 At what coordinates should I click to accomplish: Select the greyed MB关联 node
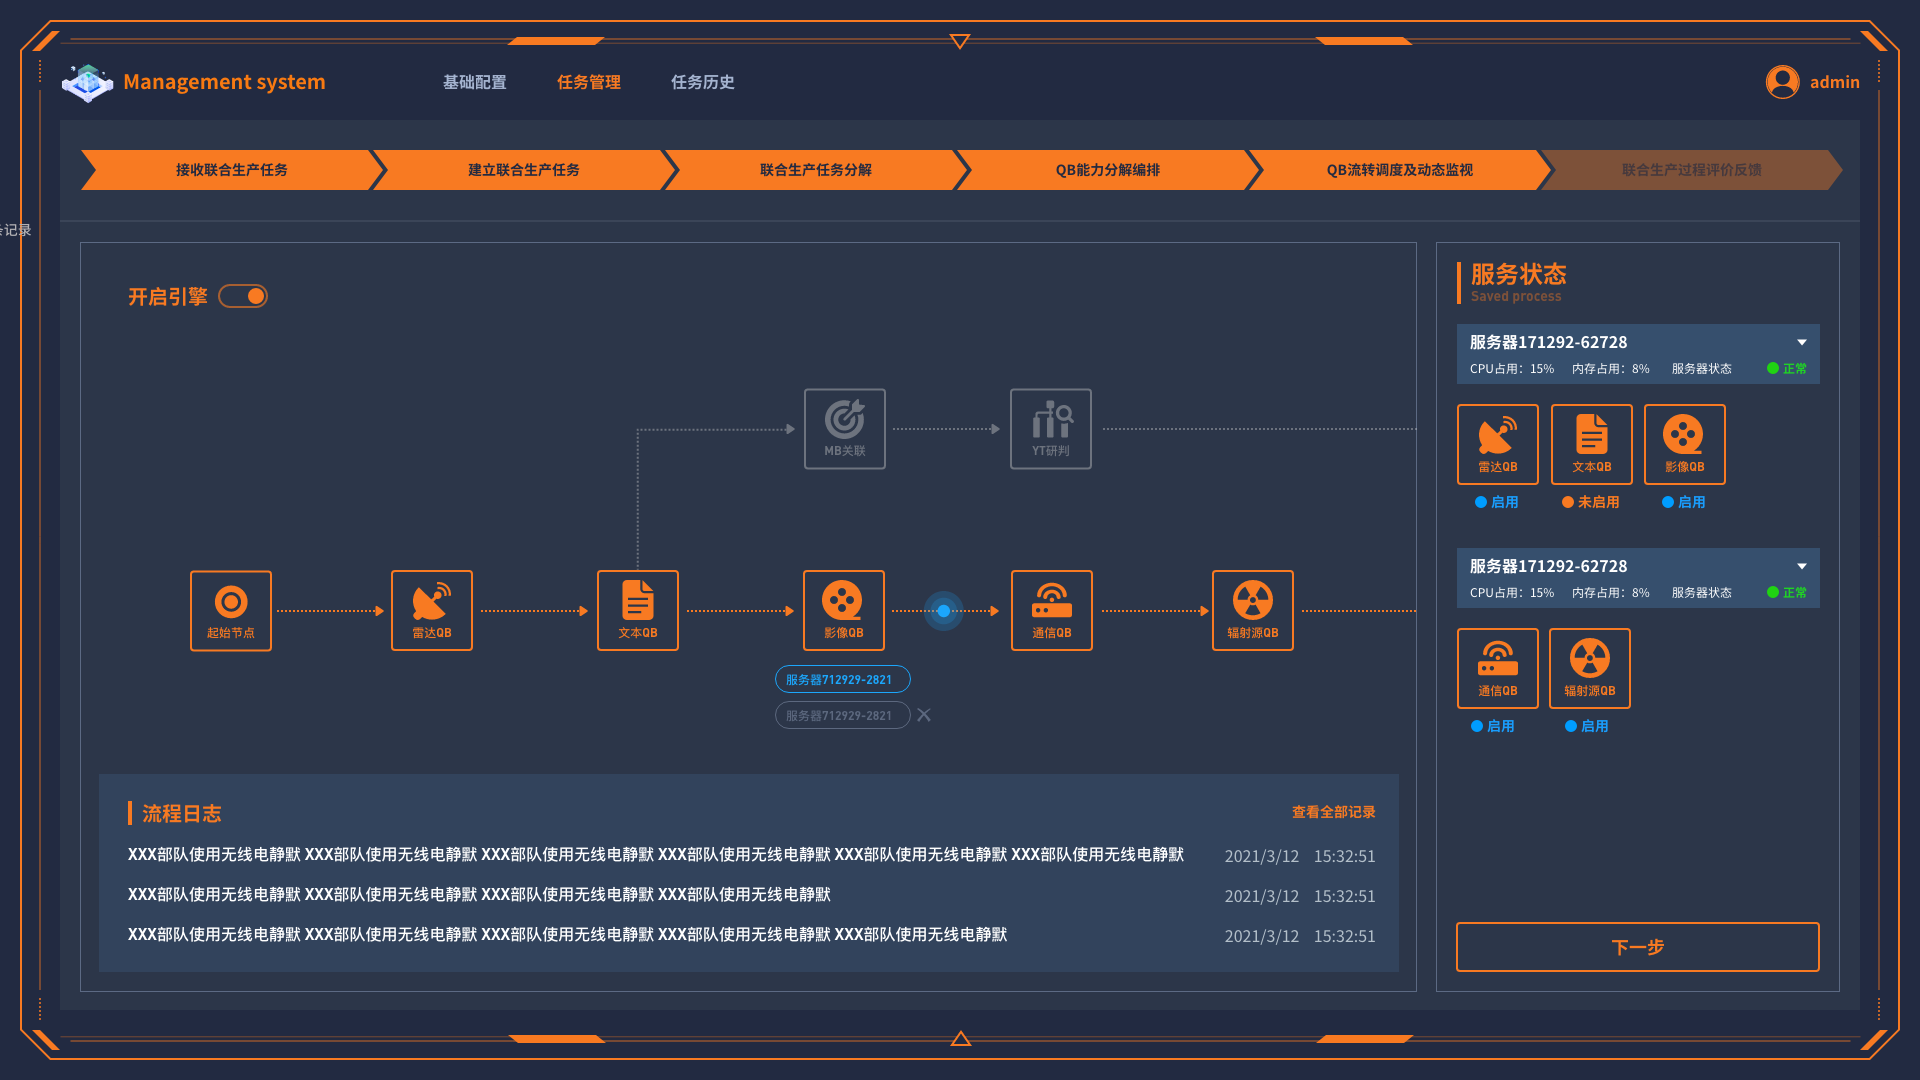point(845,429)
